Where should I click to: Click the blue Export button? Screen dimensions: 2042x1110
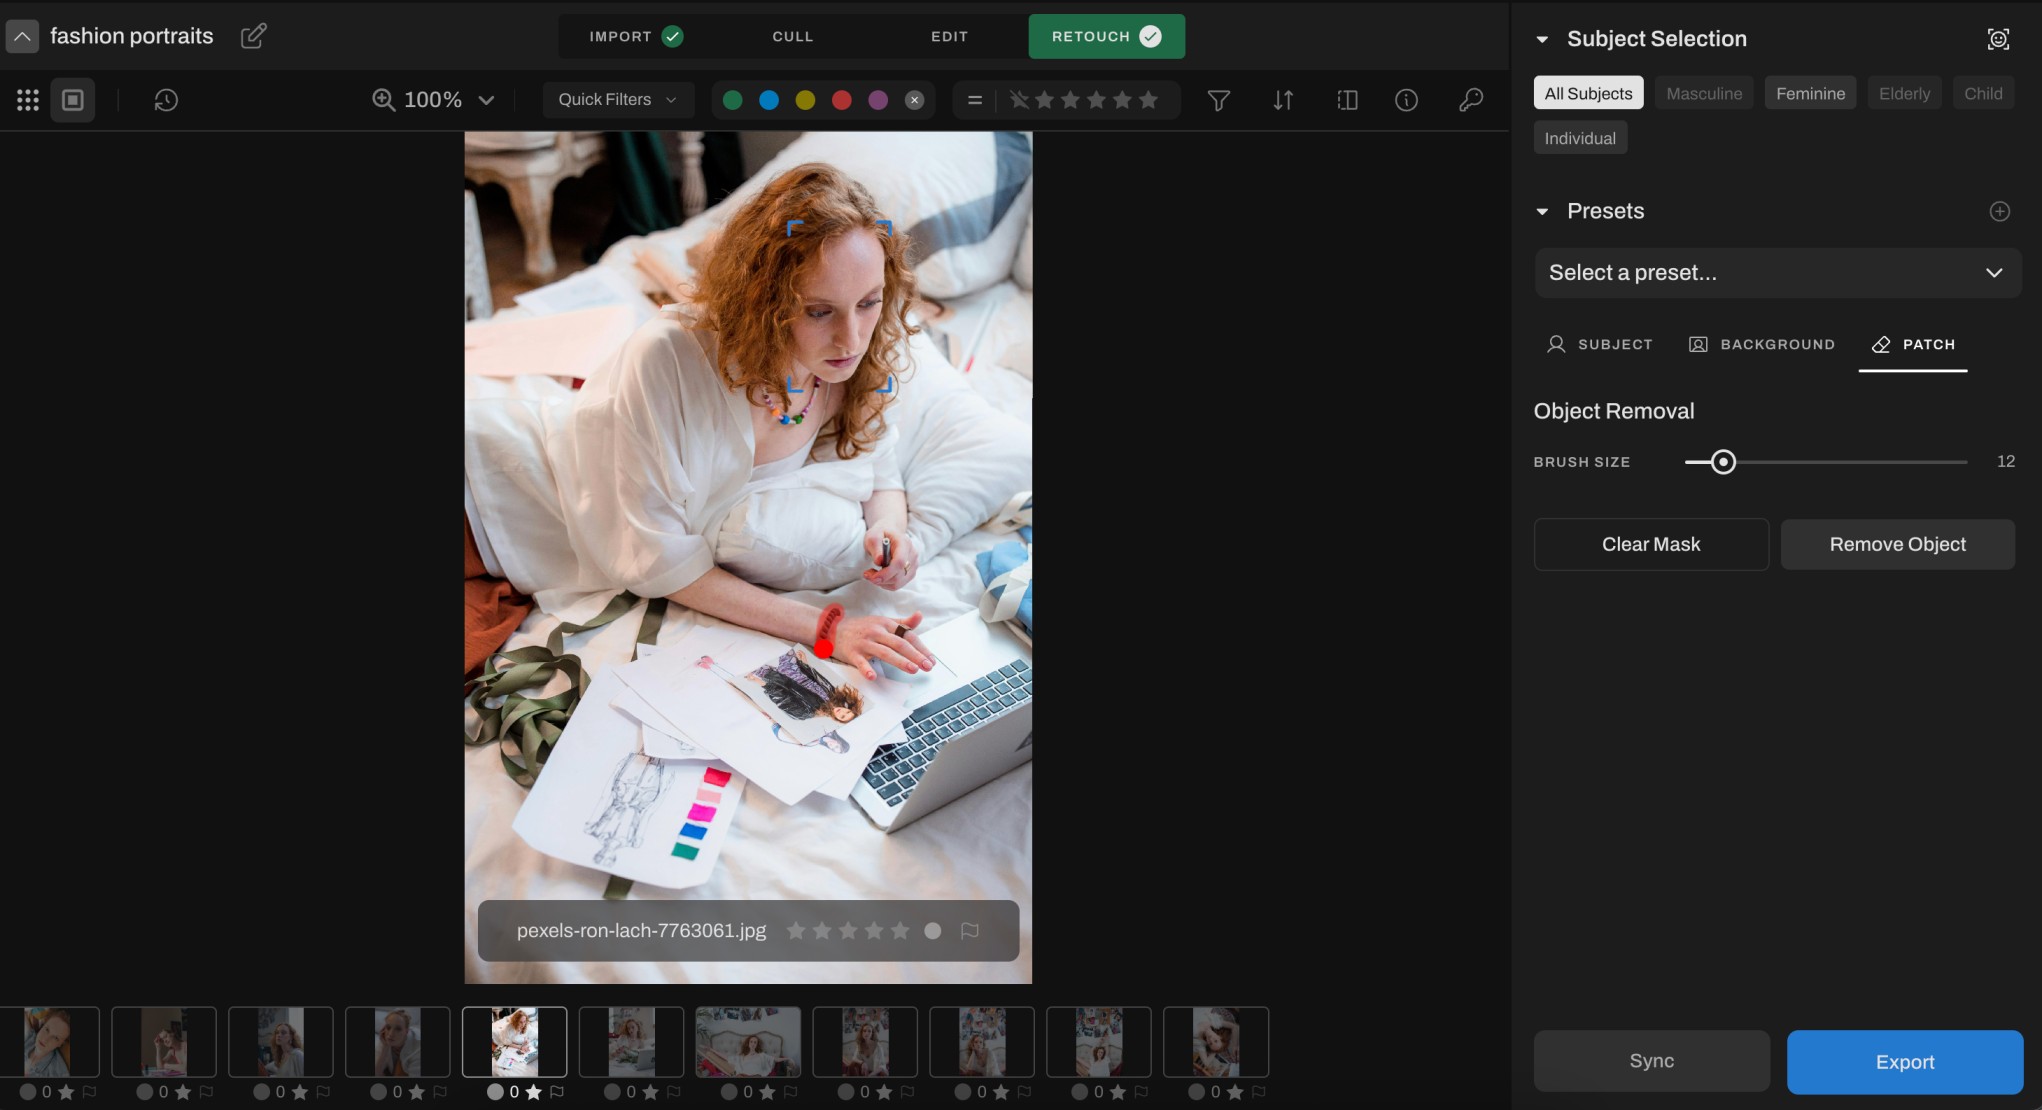1904,1062
